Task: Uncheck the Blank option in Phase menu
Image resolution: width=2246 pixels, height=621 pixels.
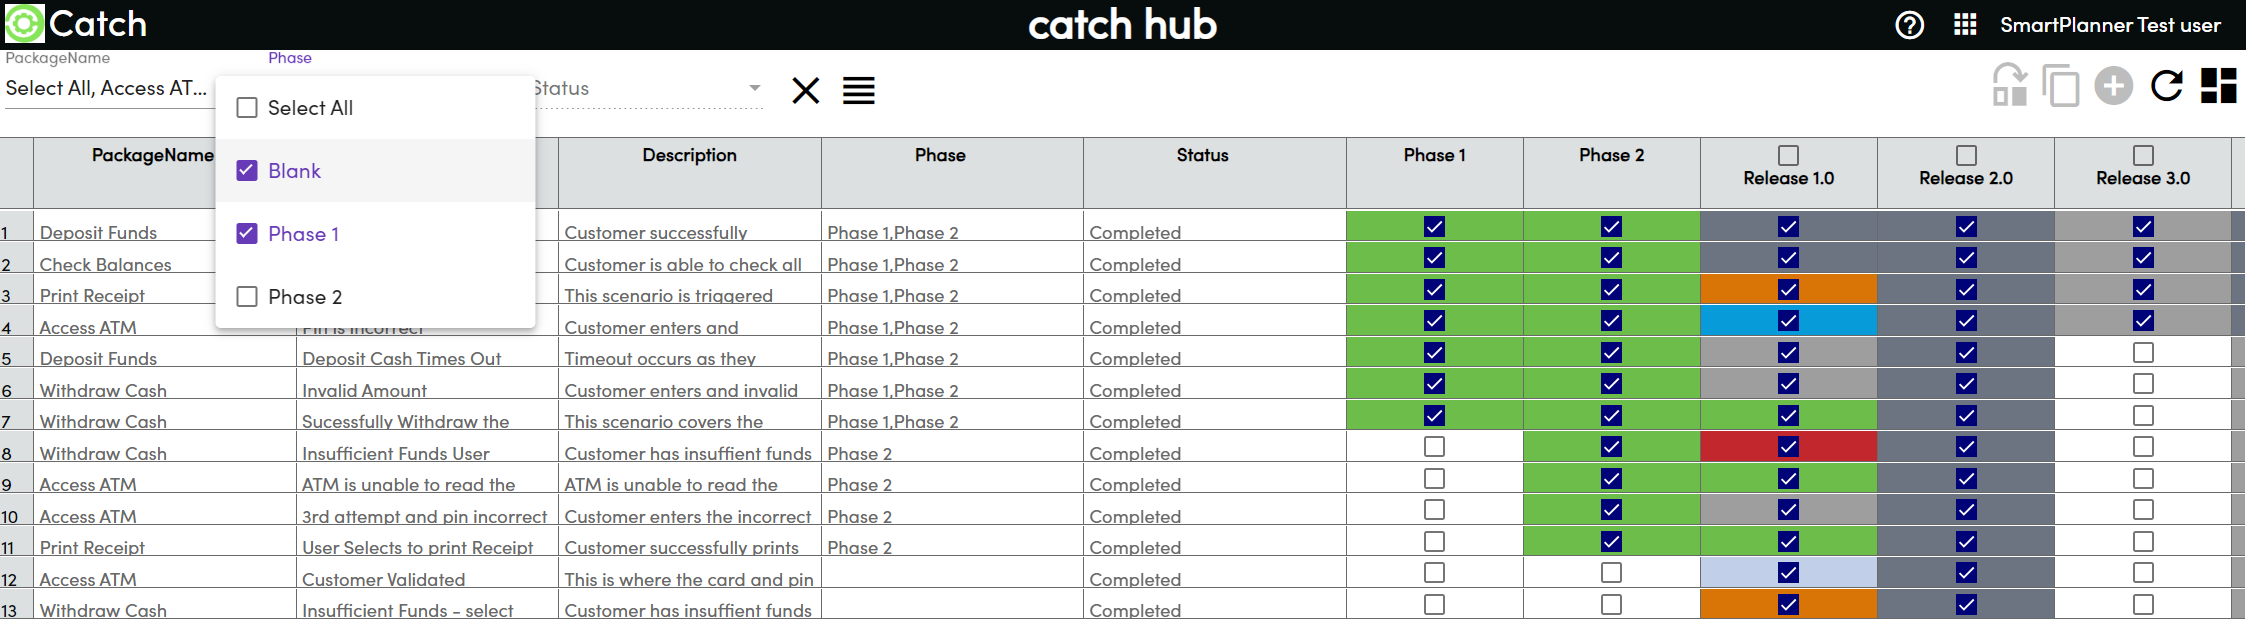Action: point(247,171)
